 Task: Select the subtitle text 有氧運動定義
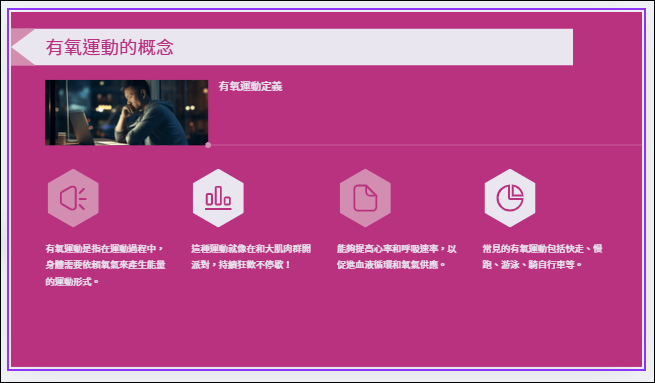(x=250, y=86)
